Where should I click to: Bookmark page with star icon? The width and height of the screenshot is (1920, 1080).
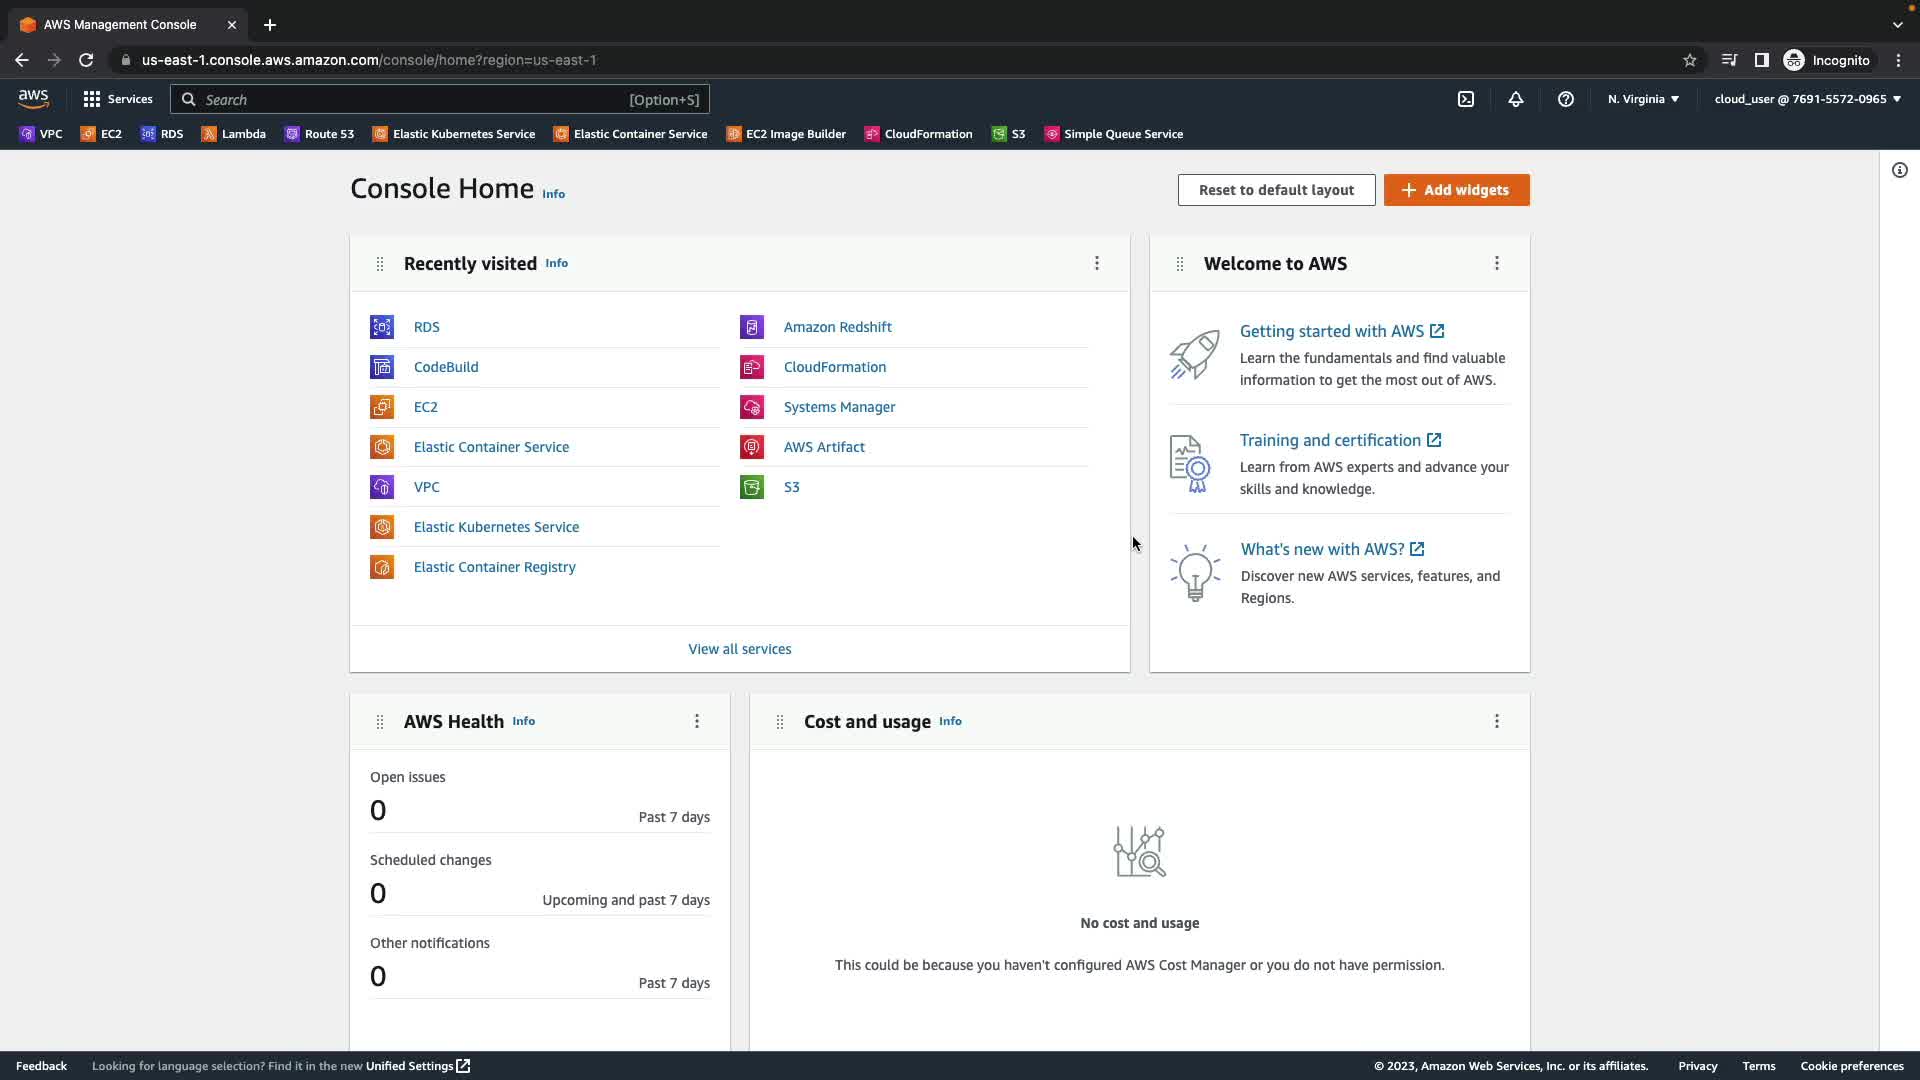pos(1690,60)
